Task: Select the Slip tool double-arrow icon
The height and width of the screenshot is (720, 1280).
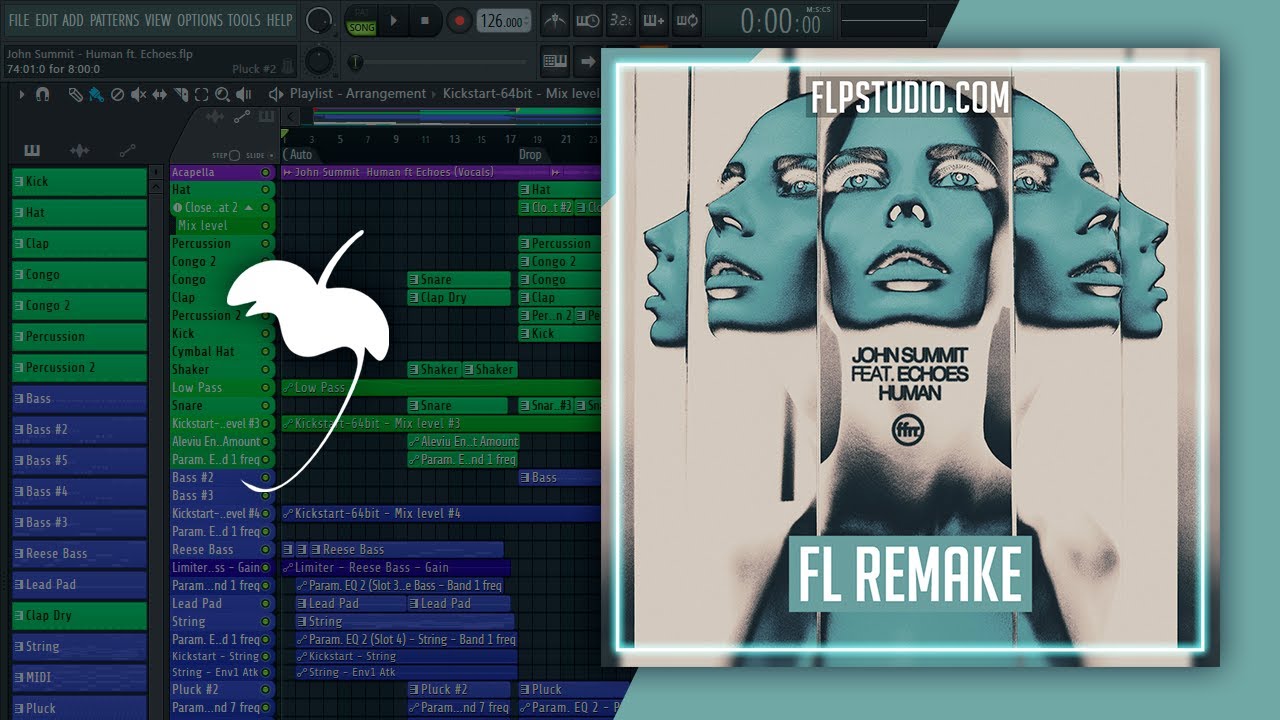Action: (160, 95)
